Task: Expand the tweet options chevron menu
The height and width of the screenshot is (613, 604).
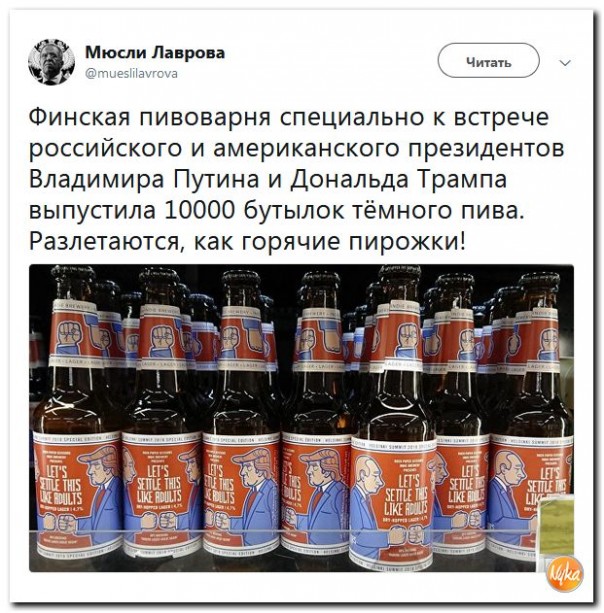Action: pyautogui.click(x=565, y=63)
